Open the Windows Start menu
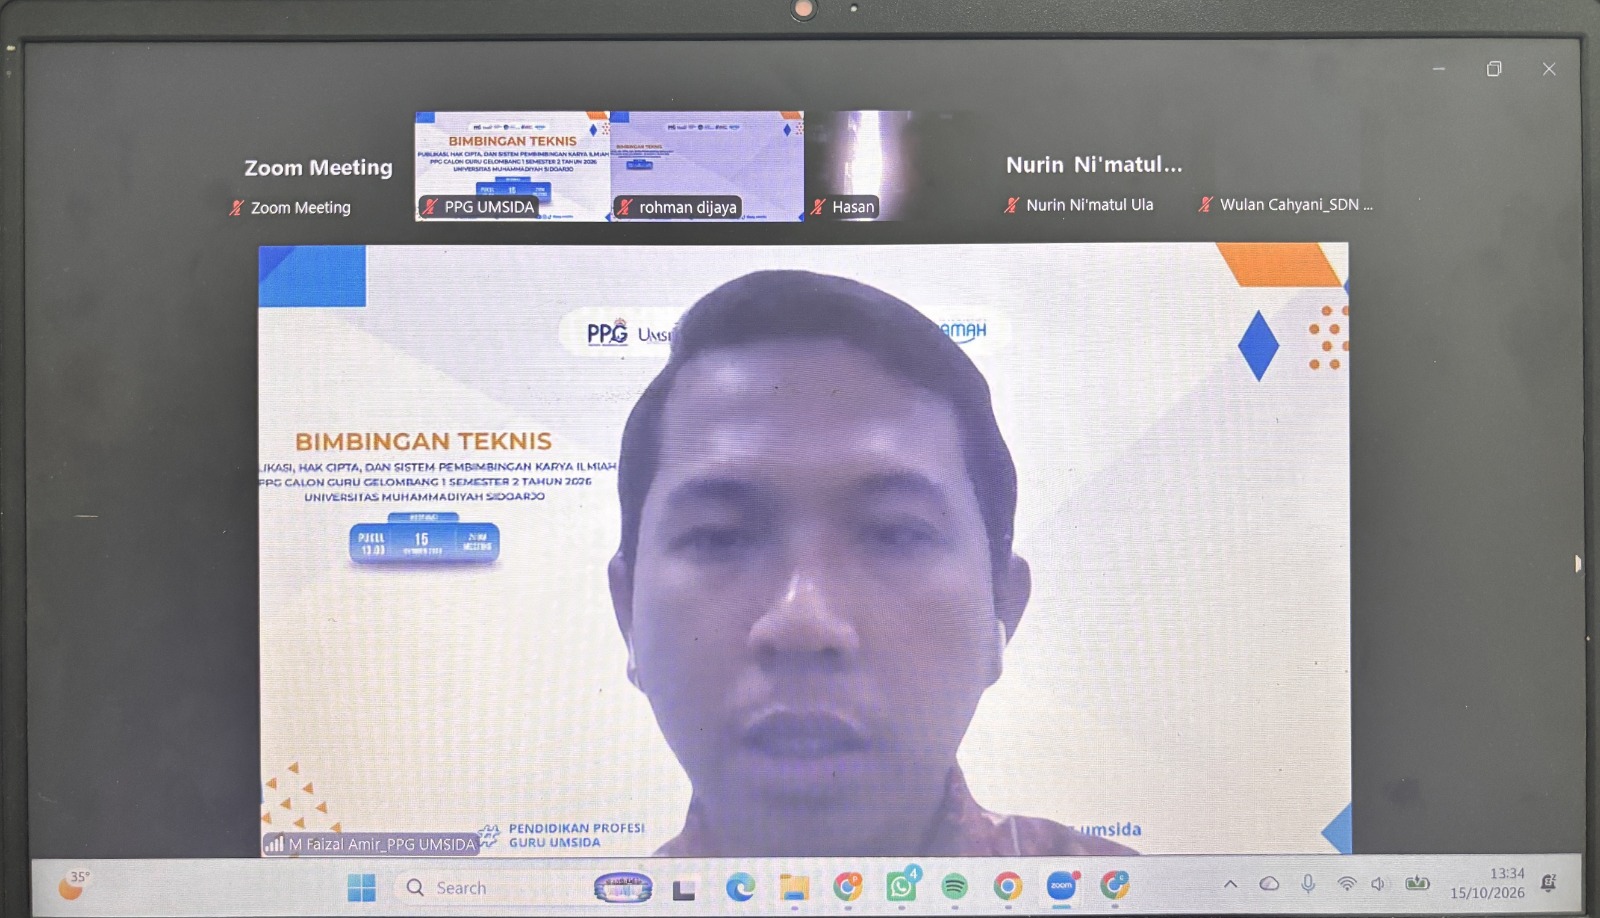This screenshot has height=918, width=1600. (361, 887)
